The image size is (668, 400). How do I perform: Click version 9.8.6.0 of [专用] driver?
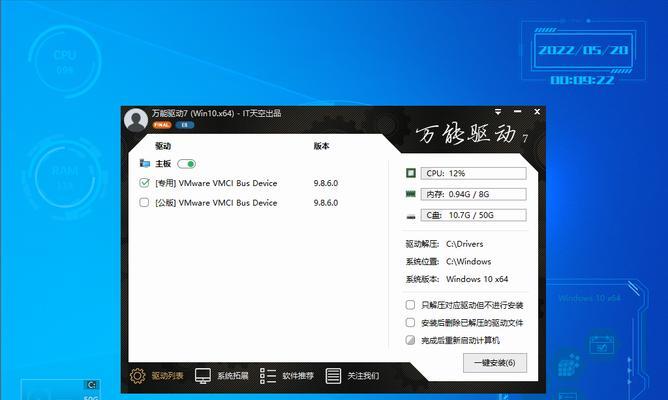click(x=326, y=183)
